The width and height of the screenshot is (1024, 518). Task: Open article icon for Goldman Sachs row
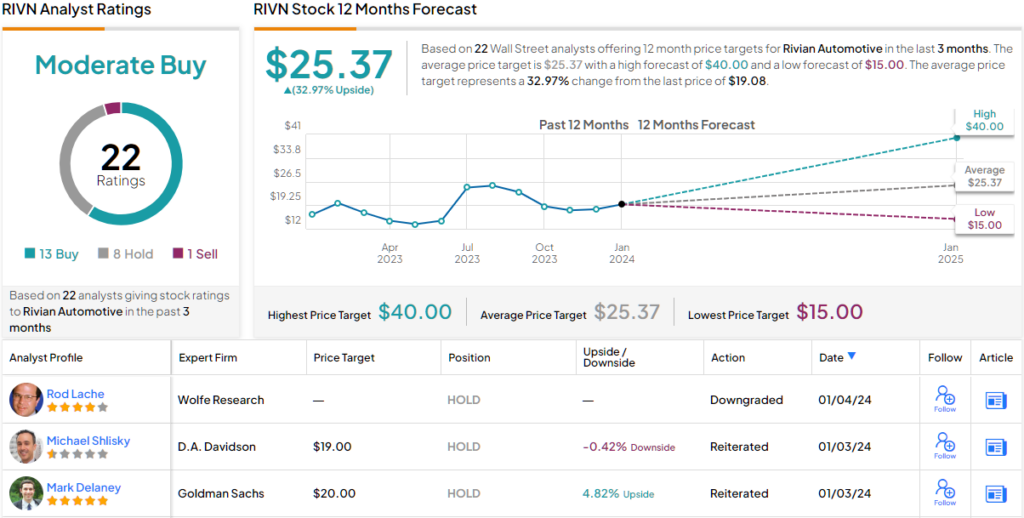[x=995, y=494]
